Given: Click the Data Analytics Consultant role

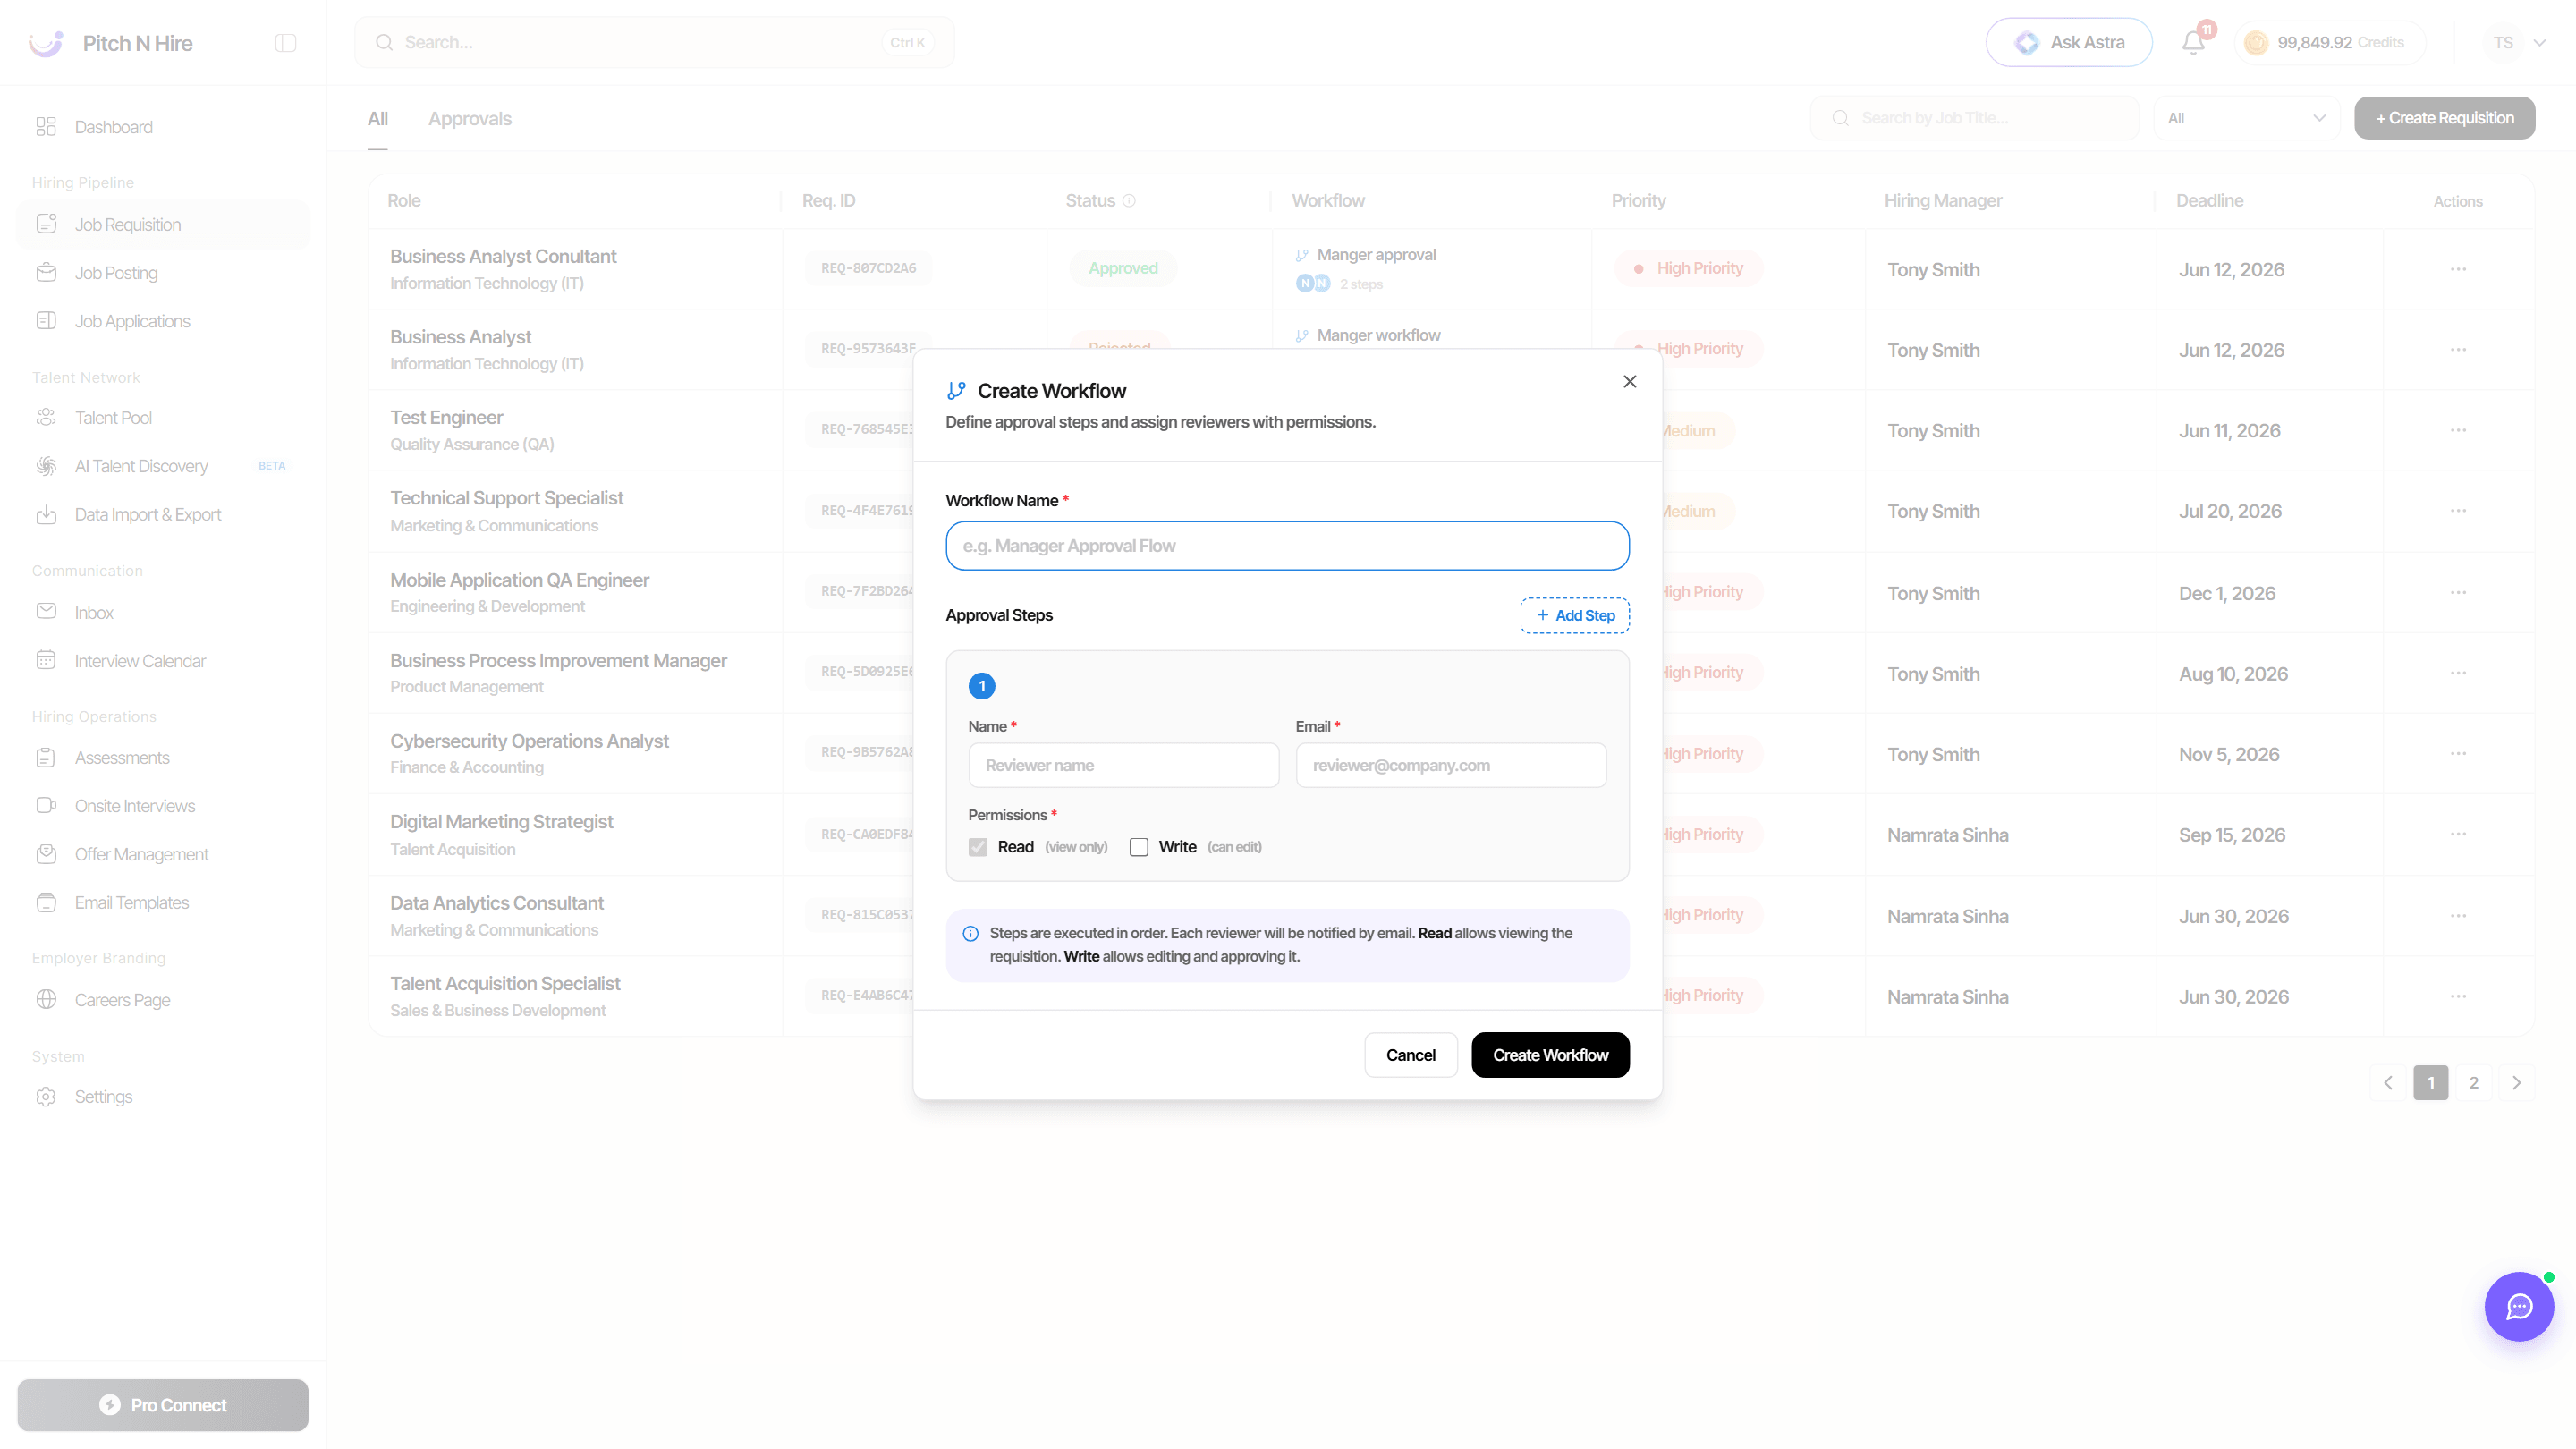Looking at the screenshot, I should coord(497,903).
